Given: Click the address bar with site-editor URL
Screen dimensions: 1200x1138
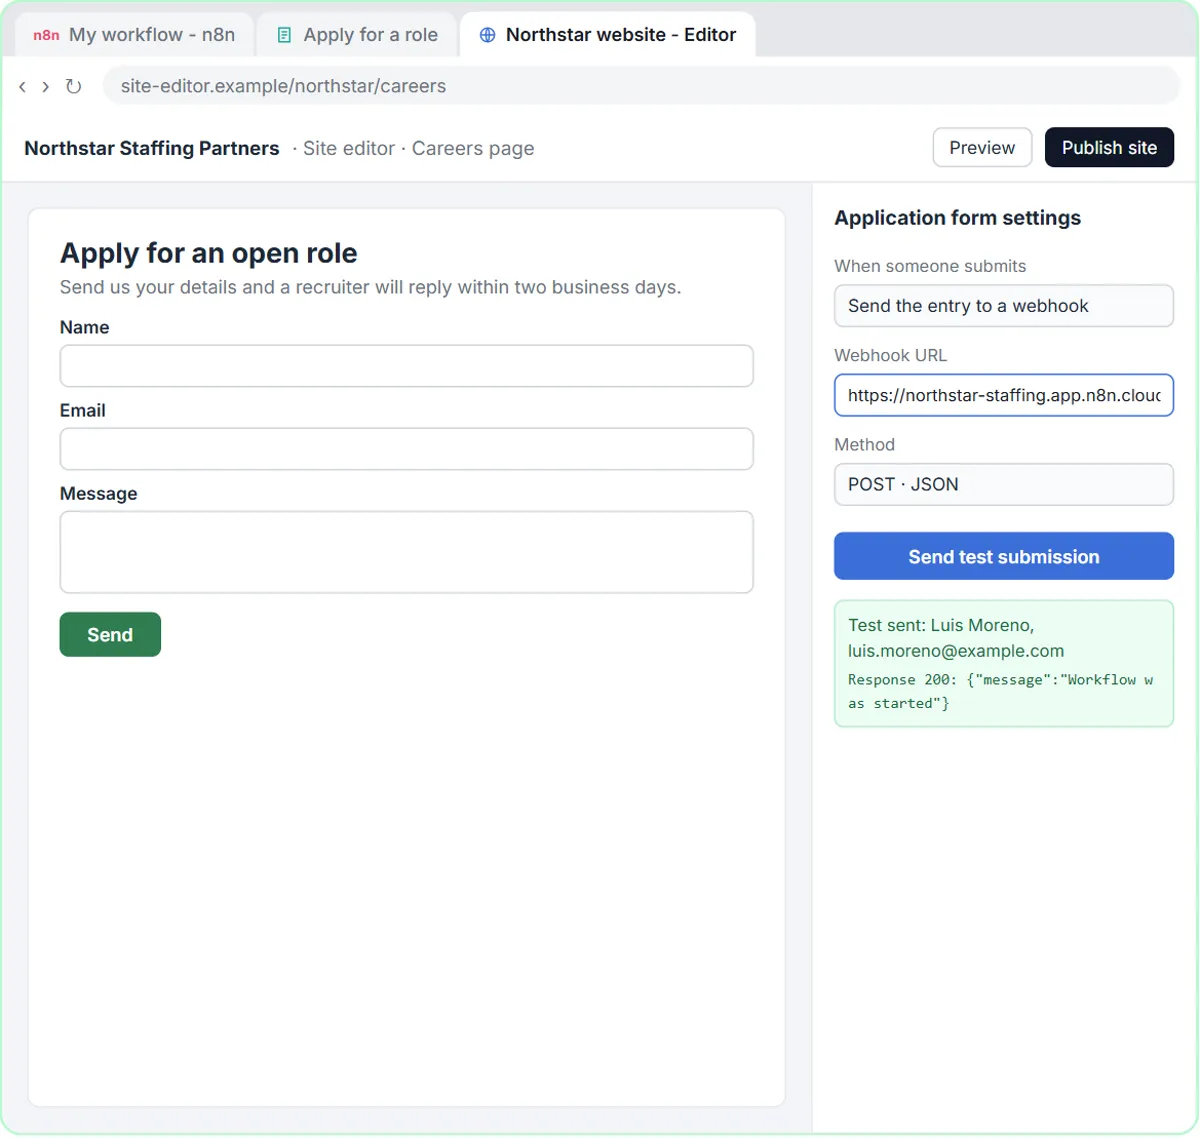Looking at the screenshot, I should [x=641, y=86].
